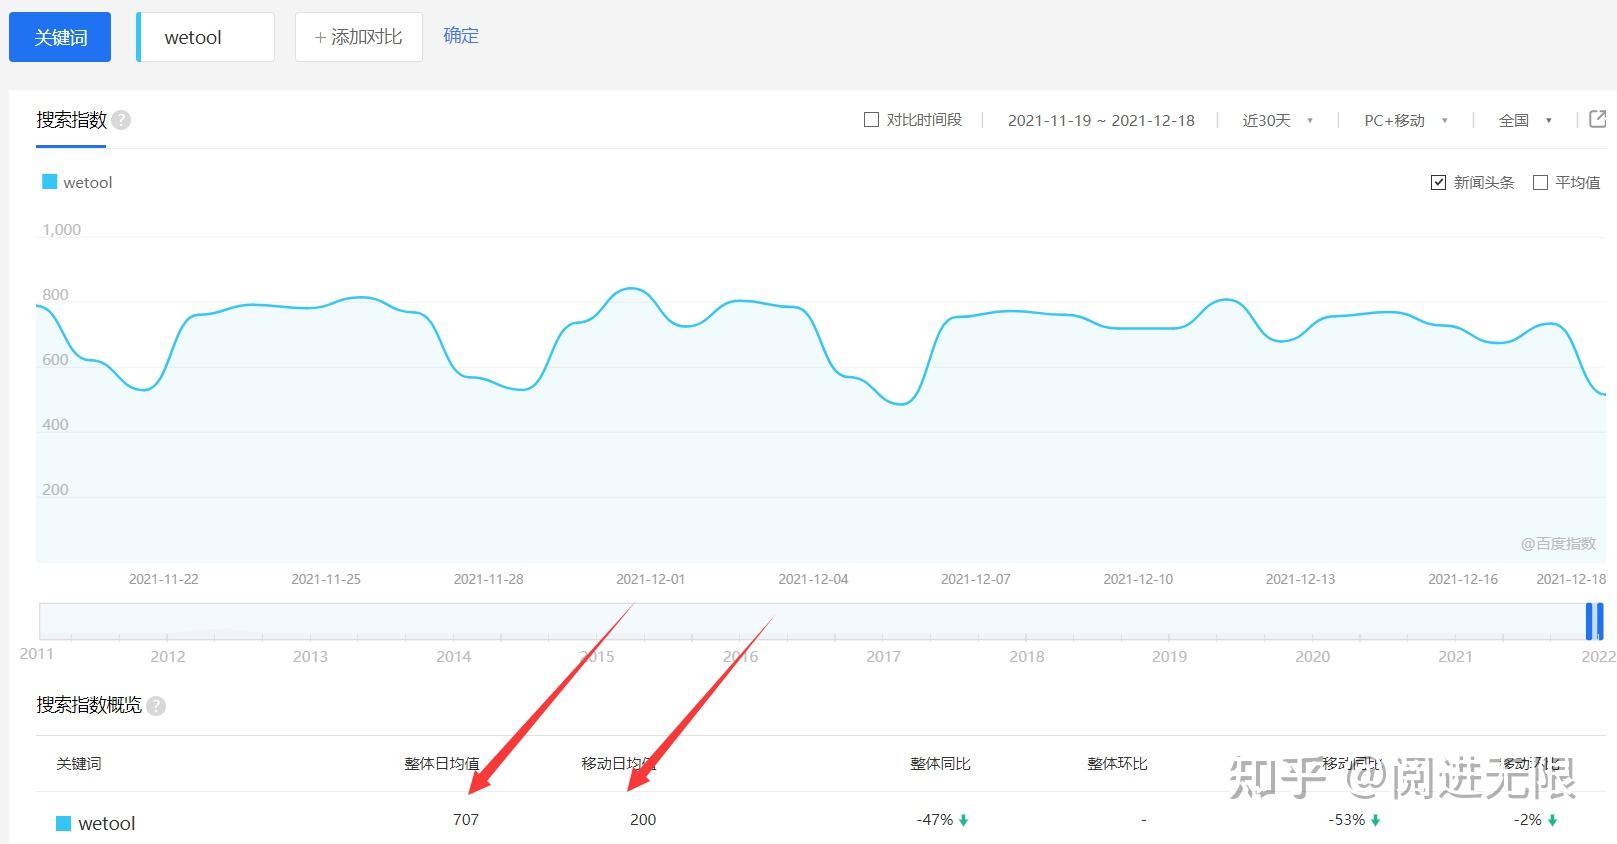Viewport: 1617px width, 844px height.
Task: Click 2018 on the timeline range bar
Action: [x=1026, y=657]
